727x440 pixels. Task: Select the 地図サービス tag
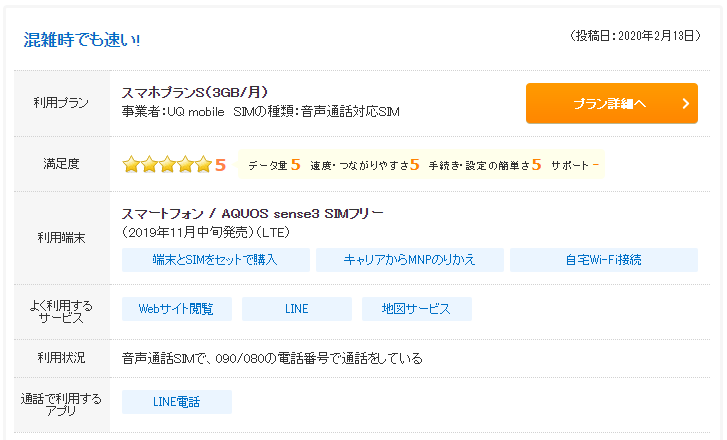coord(417,309)
